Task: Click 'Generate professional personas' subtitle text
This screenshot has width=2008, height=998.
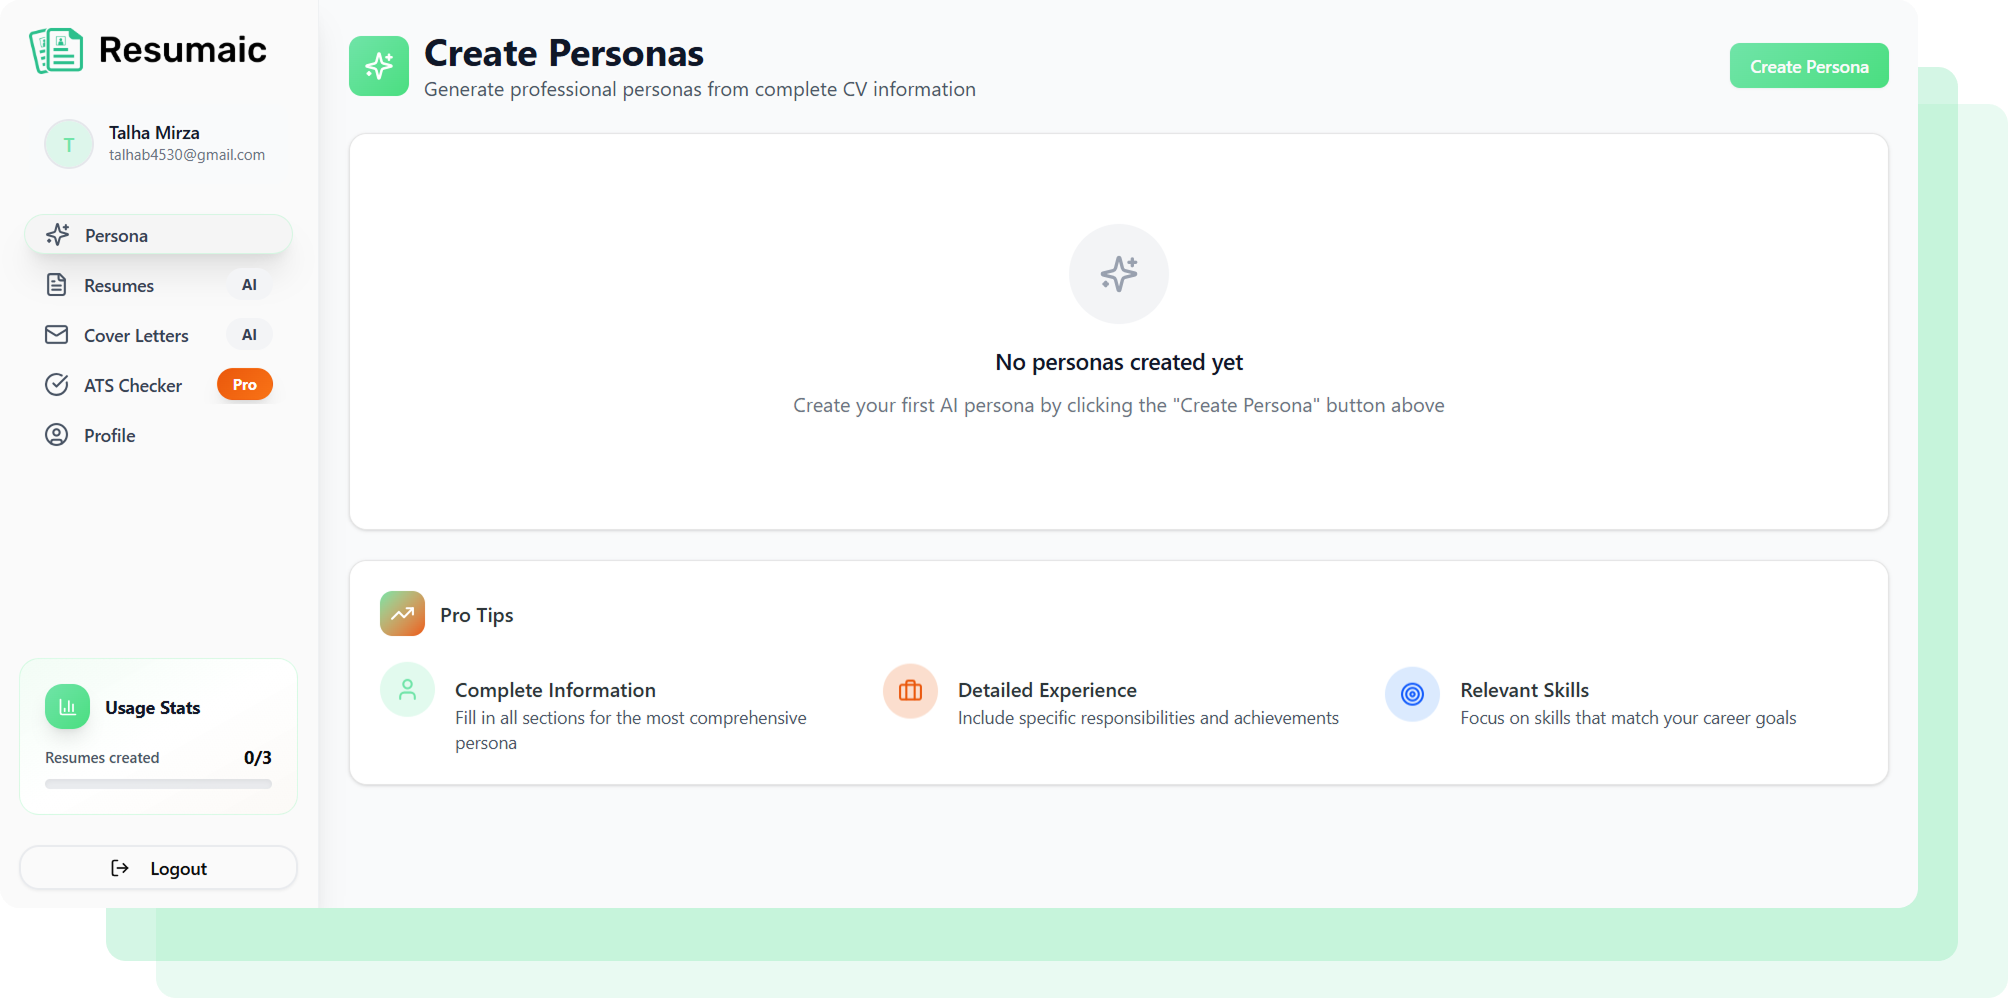Action: [x=700, y=89]
